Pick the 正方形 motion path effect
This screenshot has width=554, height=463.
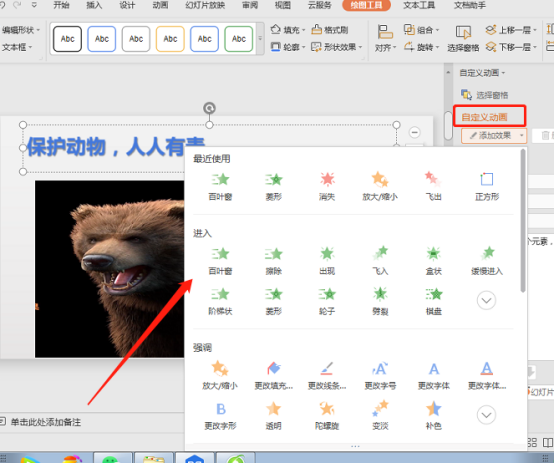487,187
